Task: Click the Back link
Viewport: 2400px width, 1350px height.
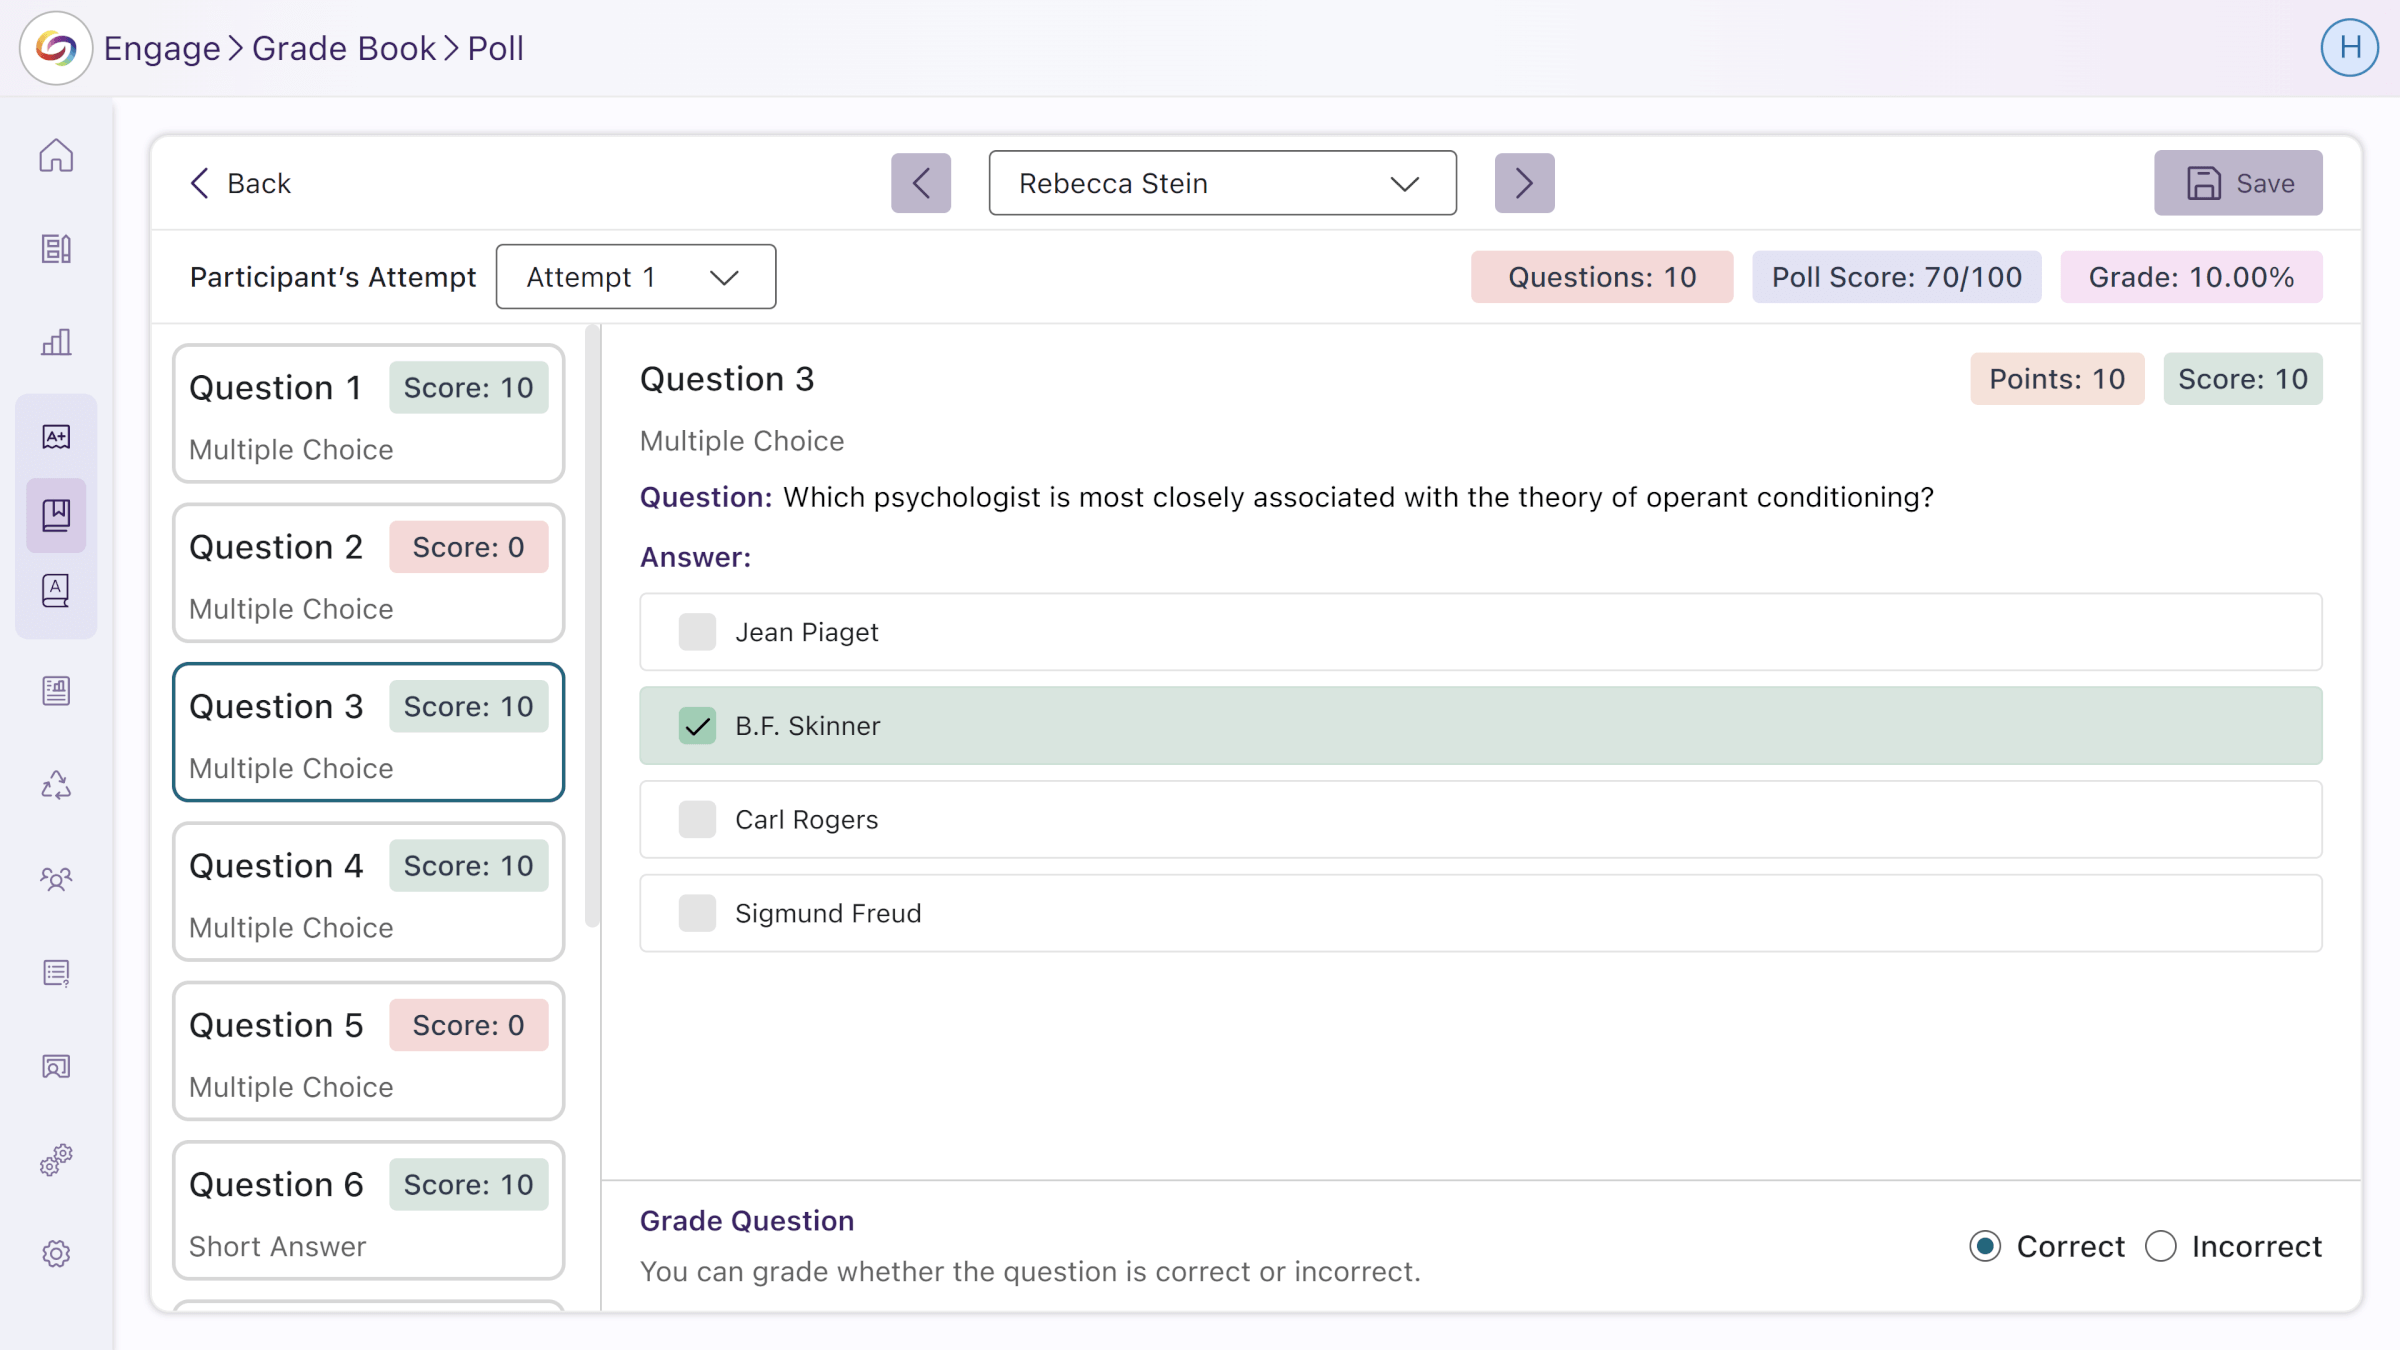Action: [240, 183]
